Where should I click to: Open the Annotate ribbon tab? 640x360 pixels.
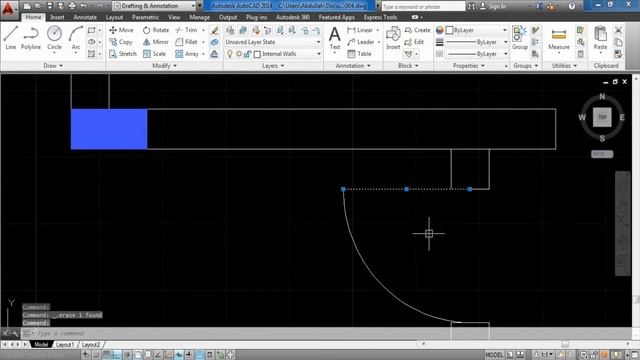click(85, 17)
